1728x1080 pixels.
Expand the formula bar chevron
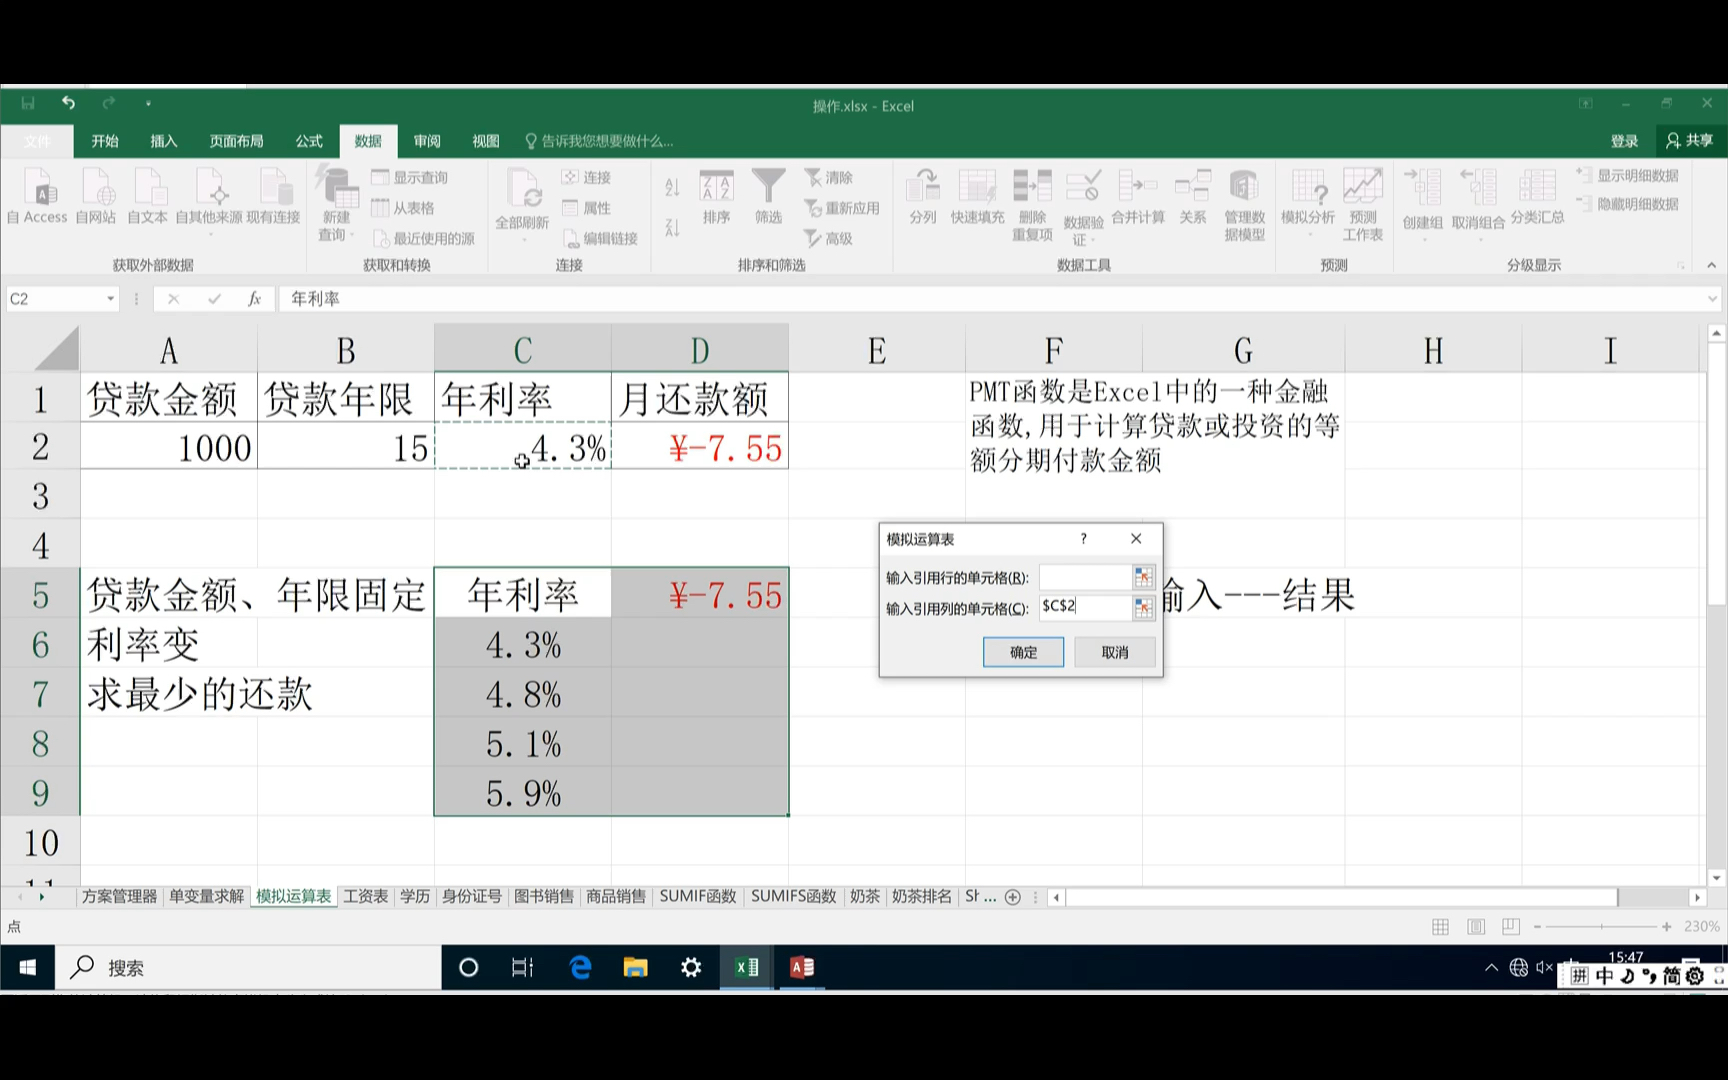[1712, 299]
